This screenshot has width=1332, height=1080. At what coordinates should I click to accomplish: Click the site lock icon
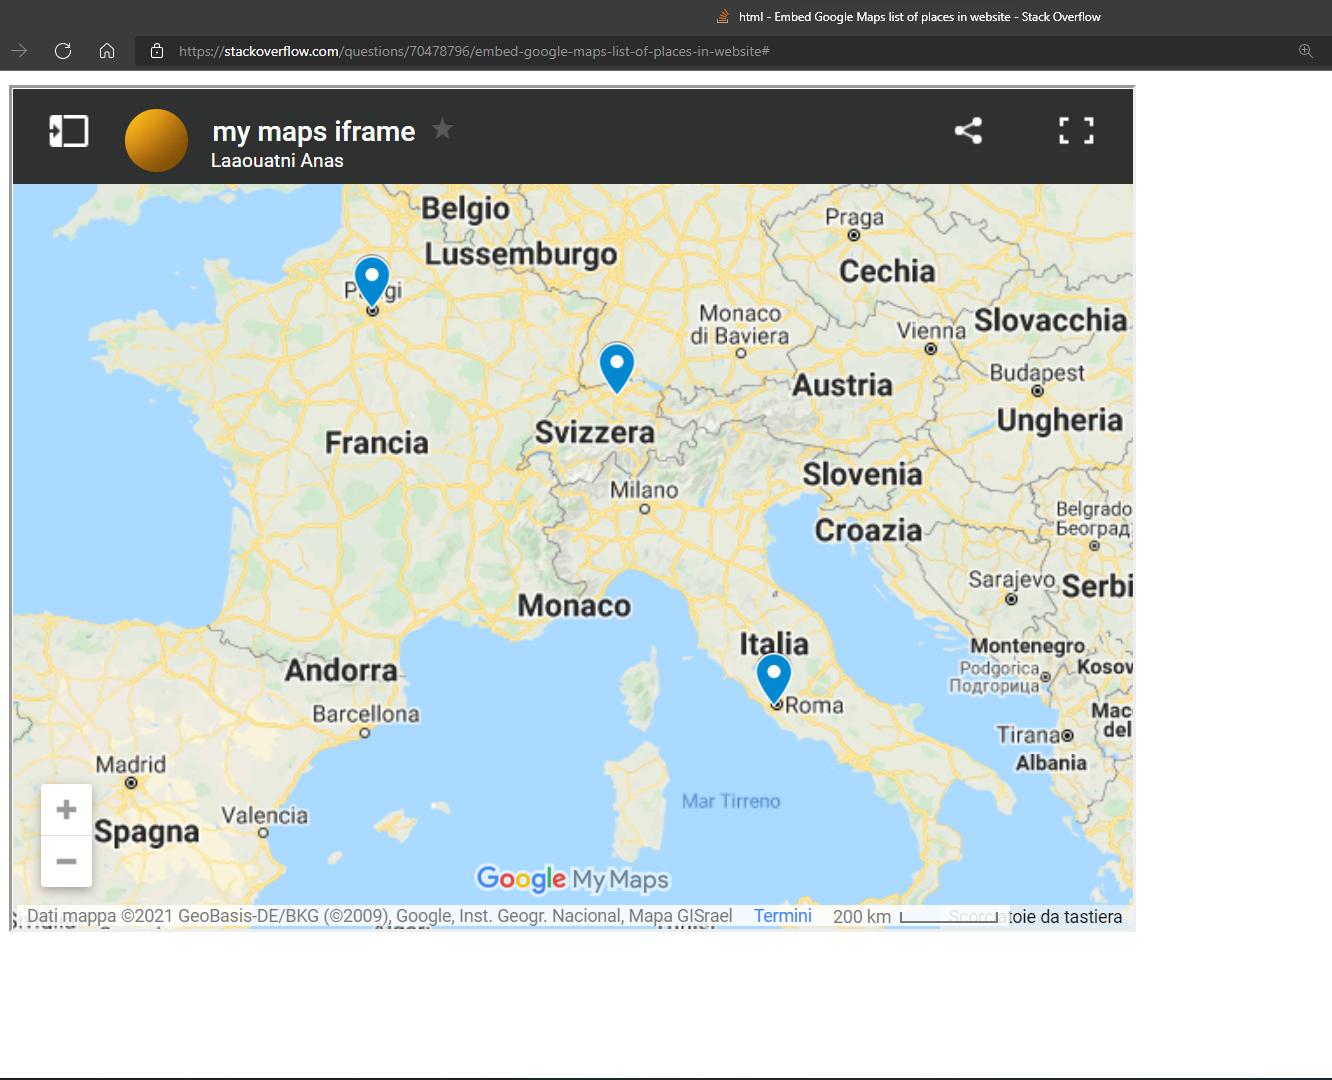pos(157,51)
